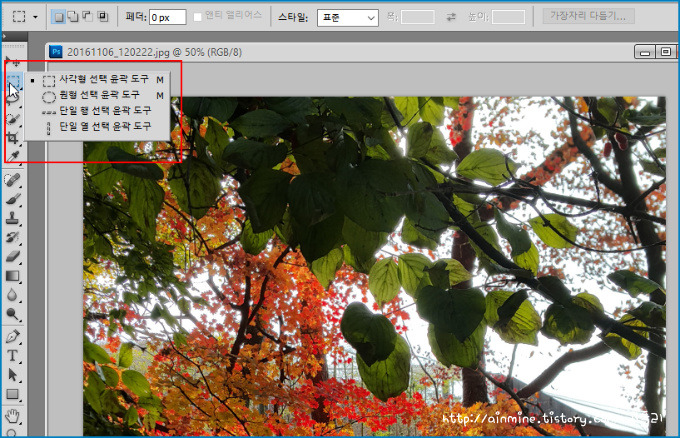Click the 높이 height input field
The height and width of the screenshot is (438, 680).
click(508, 17)
